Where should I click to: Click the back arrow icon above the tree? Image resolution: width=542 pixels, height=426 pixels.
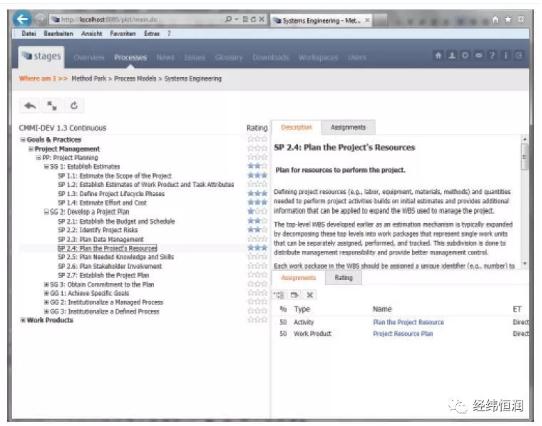30,105
